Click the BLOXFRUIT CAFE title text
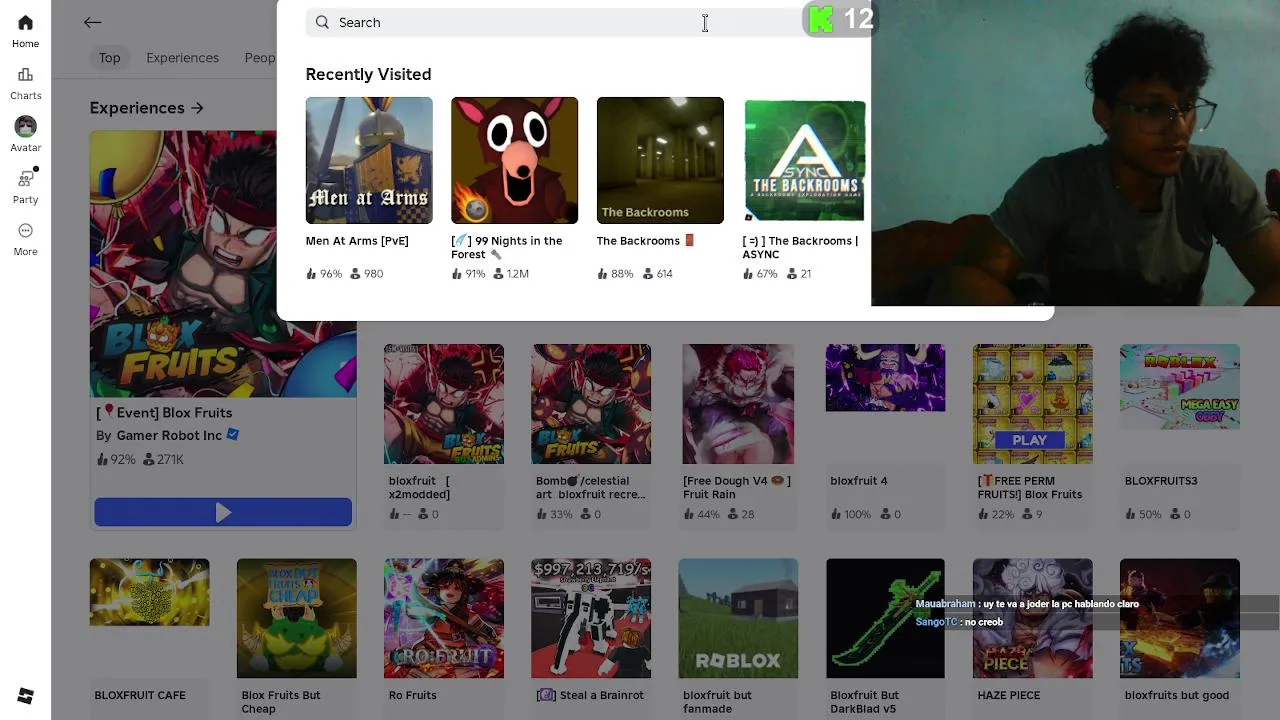The width and height of the screenshot is (1280, 720). (x=140, y=695)
